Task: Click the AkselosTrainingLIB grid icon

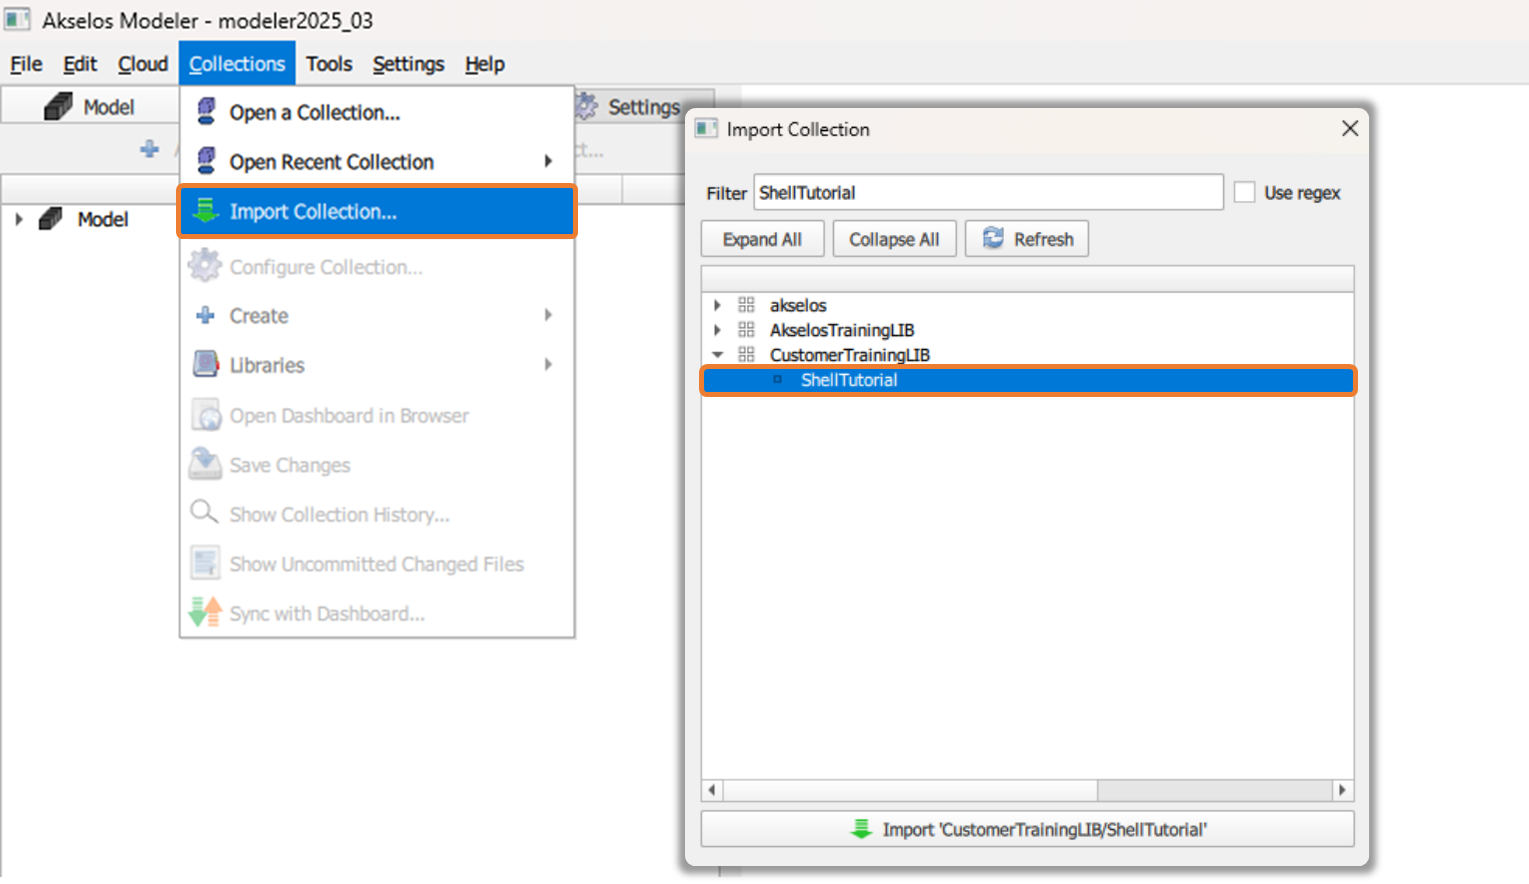Action: coord(746,330)
